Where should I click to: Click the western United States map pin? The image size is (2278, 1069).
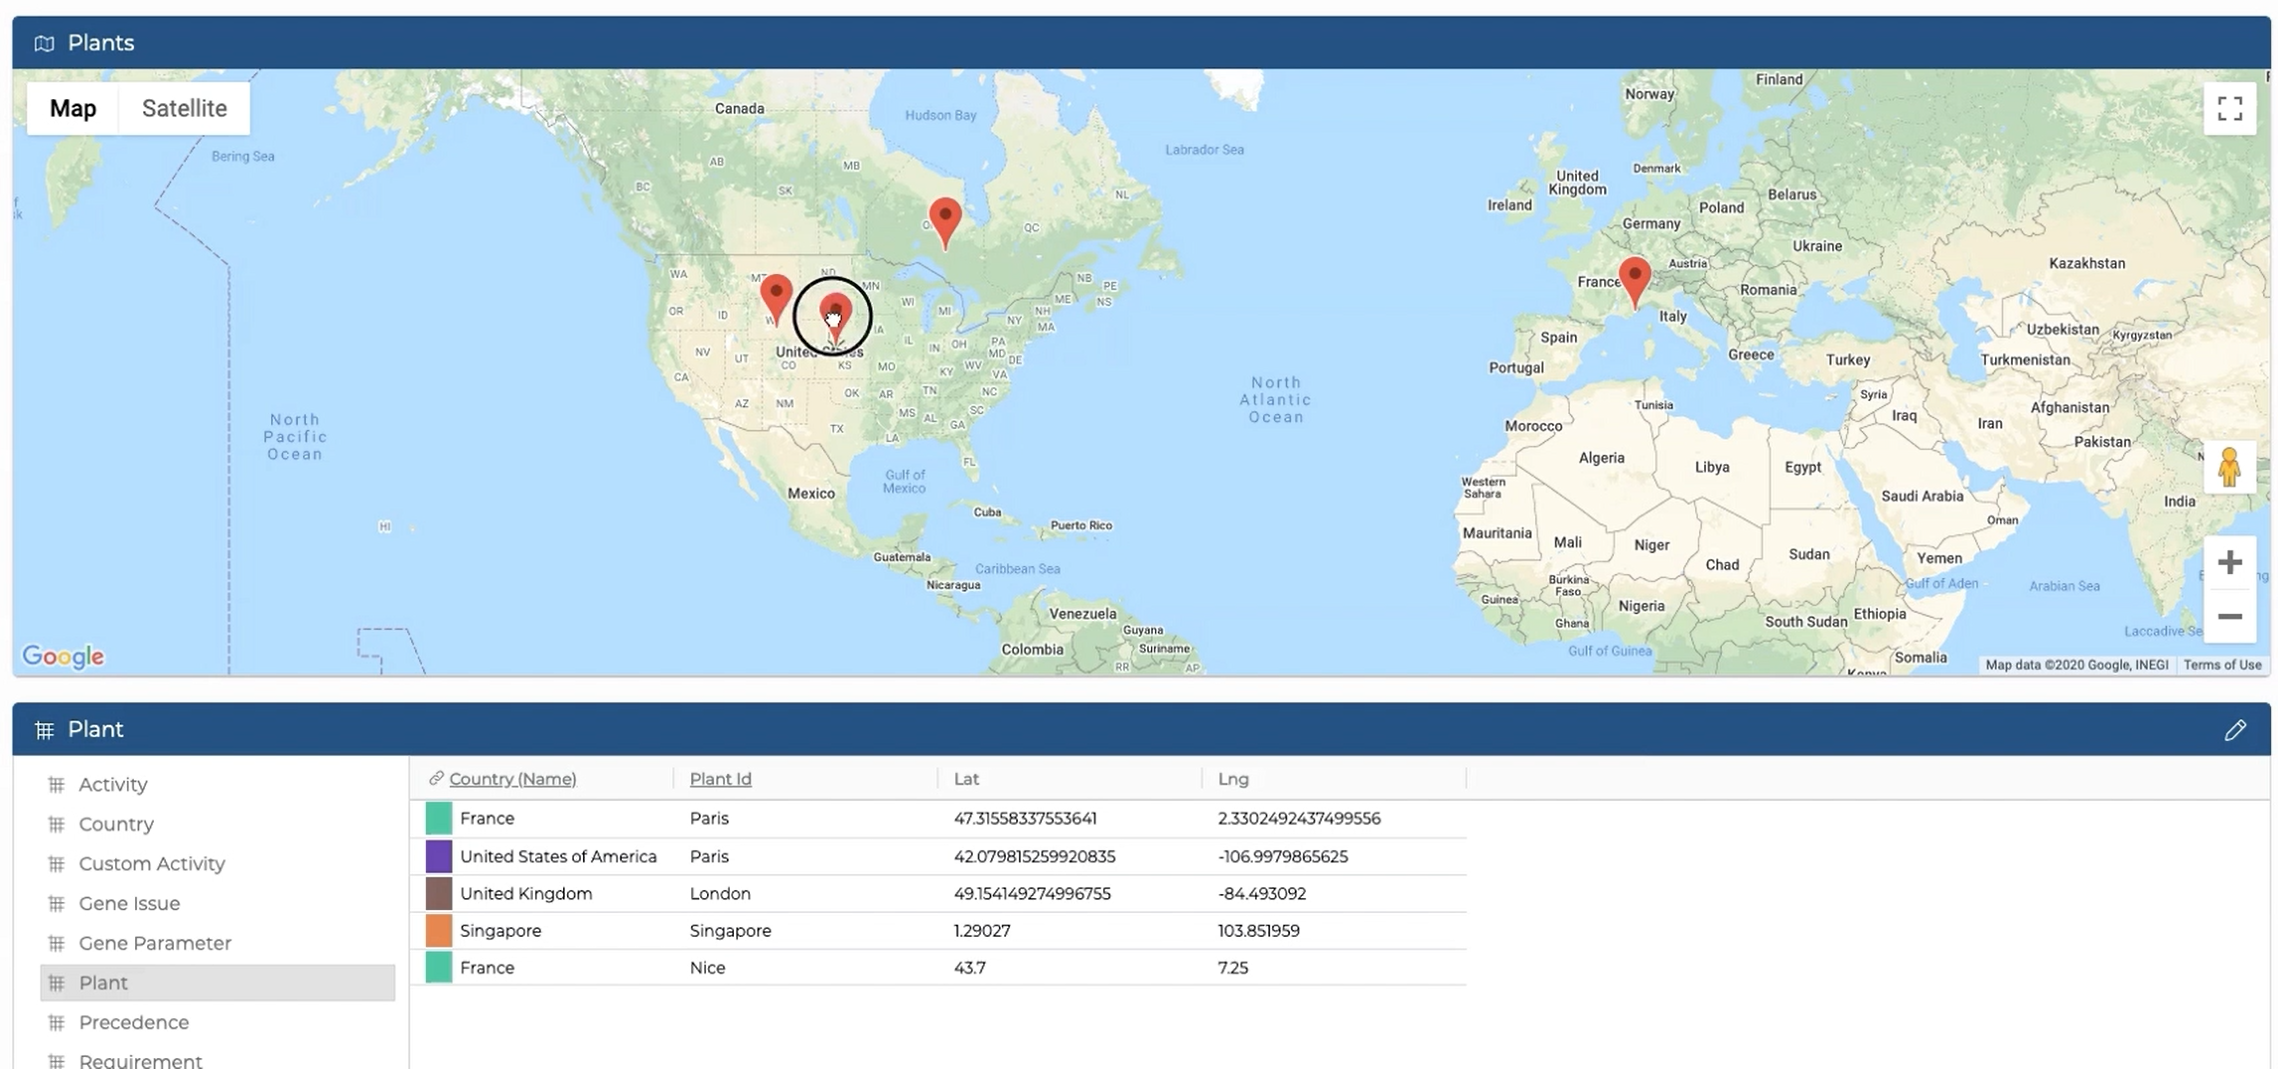click(776, 300)
